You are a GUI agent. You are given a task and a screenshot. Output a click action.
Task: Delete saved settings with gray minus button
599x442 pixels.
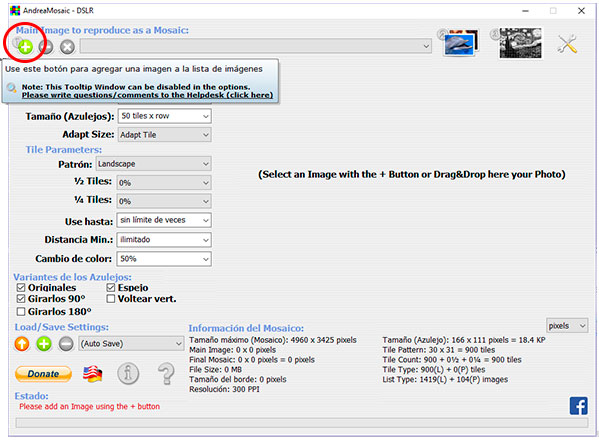coord(66,343)
